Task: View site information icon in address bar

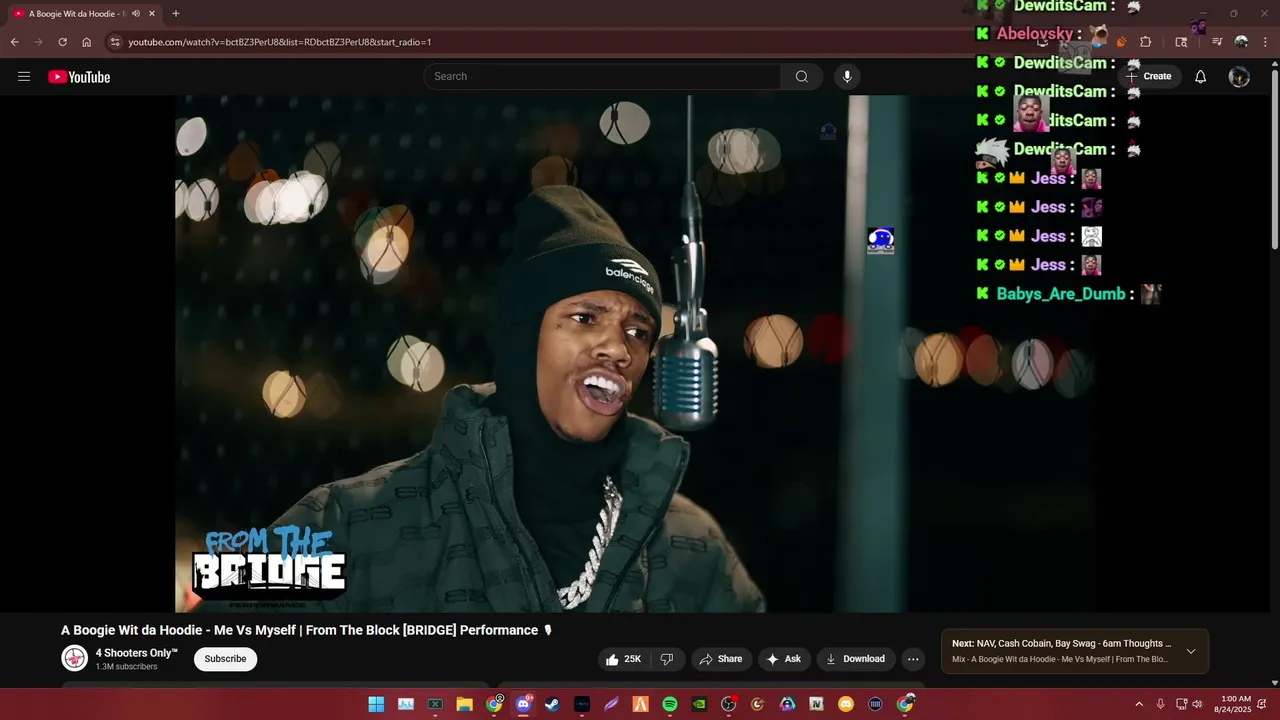Action: click(115, 42)
